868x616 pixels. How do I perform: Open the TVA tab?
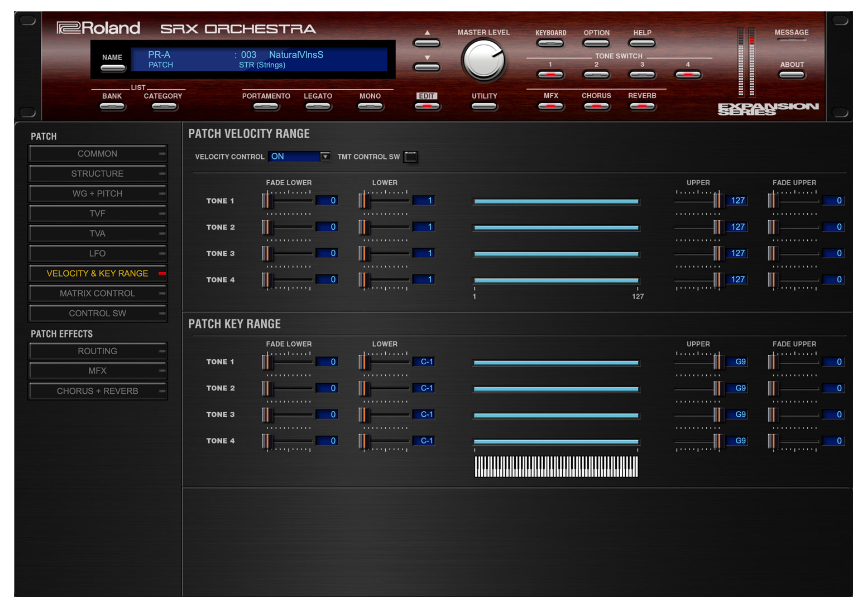point(97,234)
